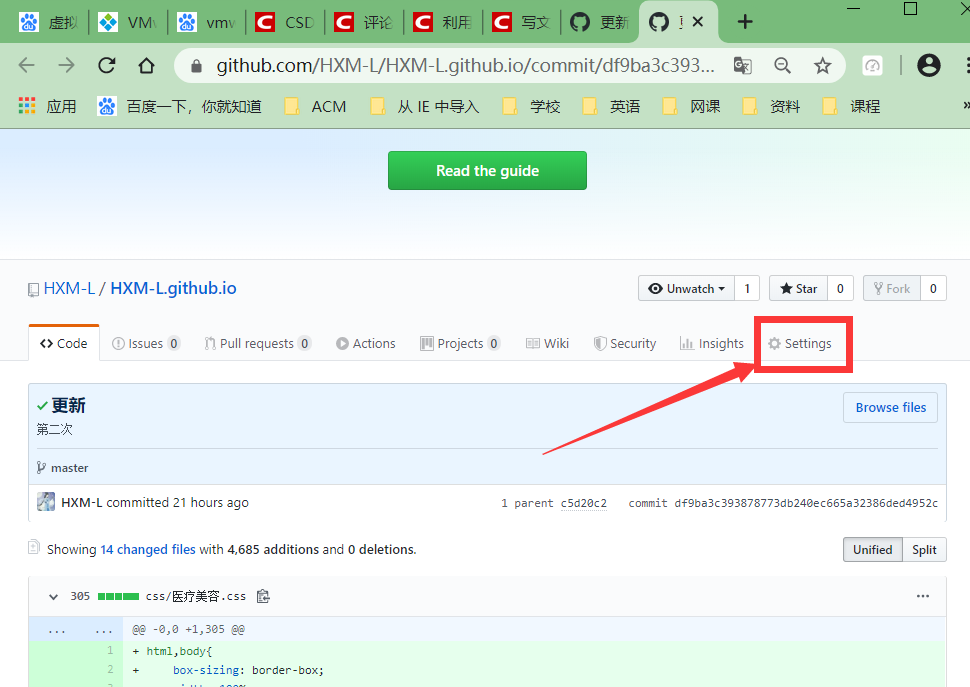Collapse the css/医疗美容.css diff
Viewport: 970px width, 687px height.
[53, 597]
